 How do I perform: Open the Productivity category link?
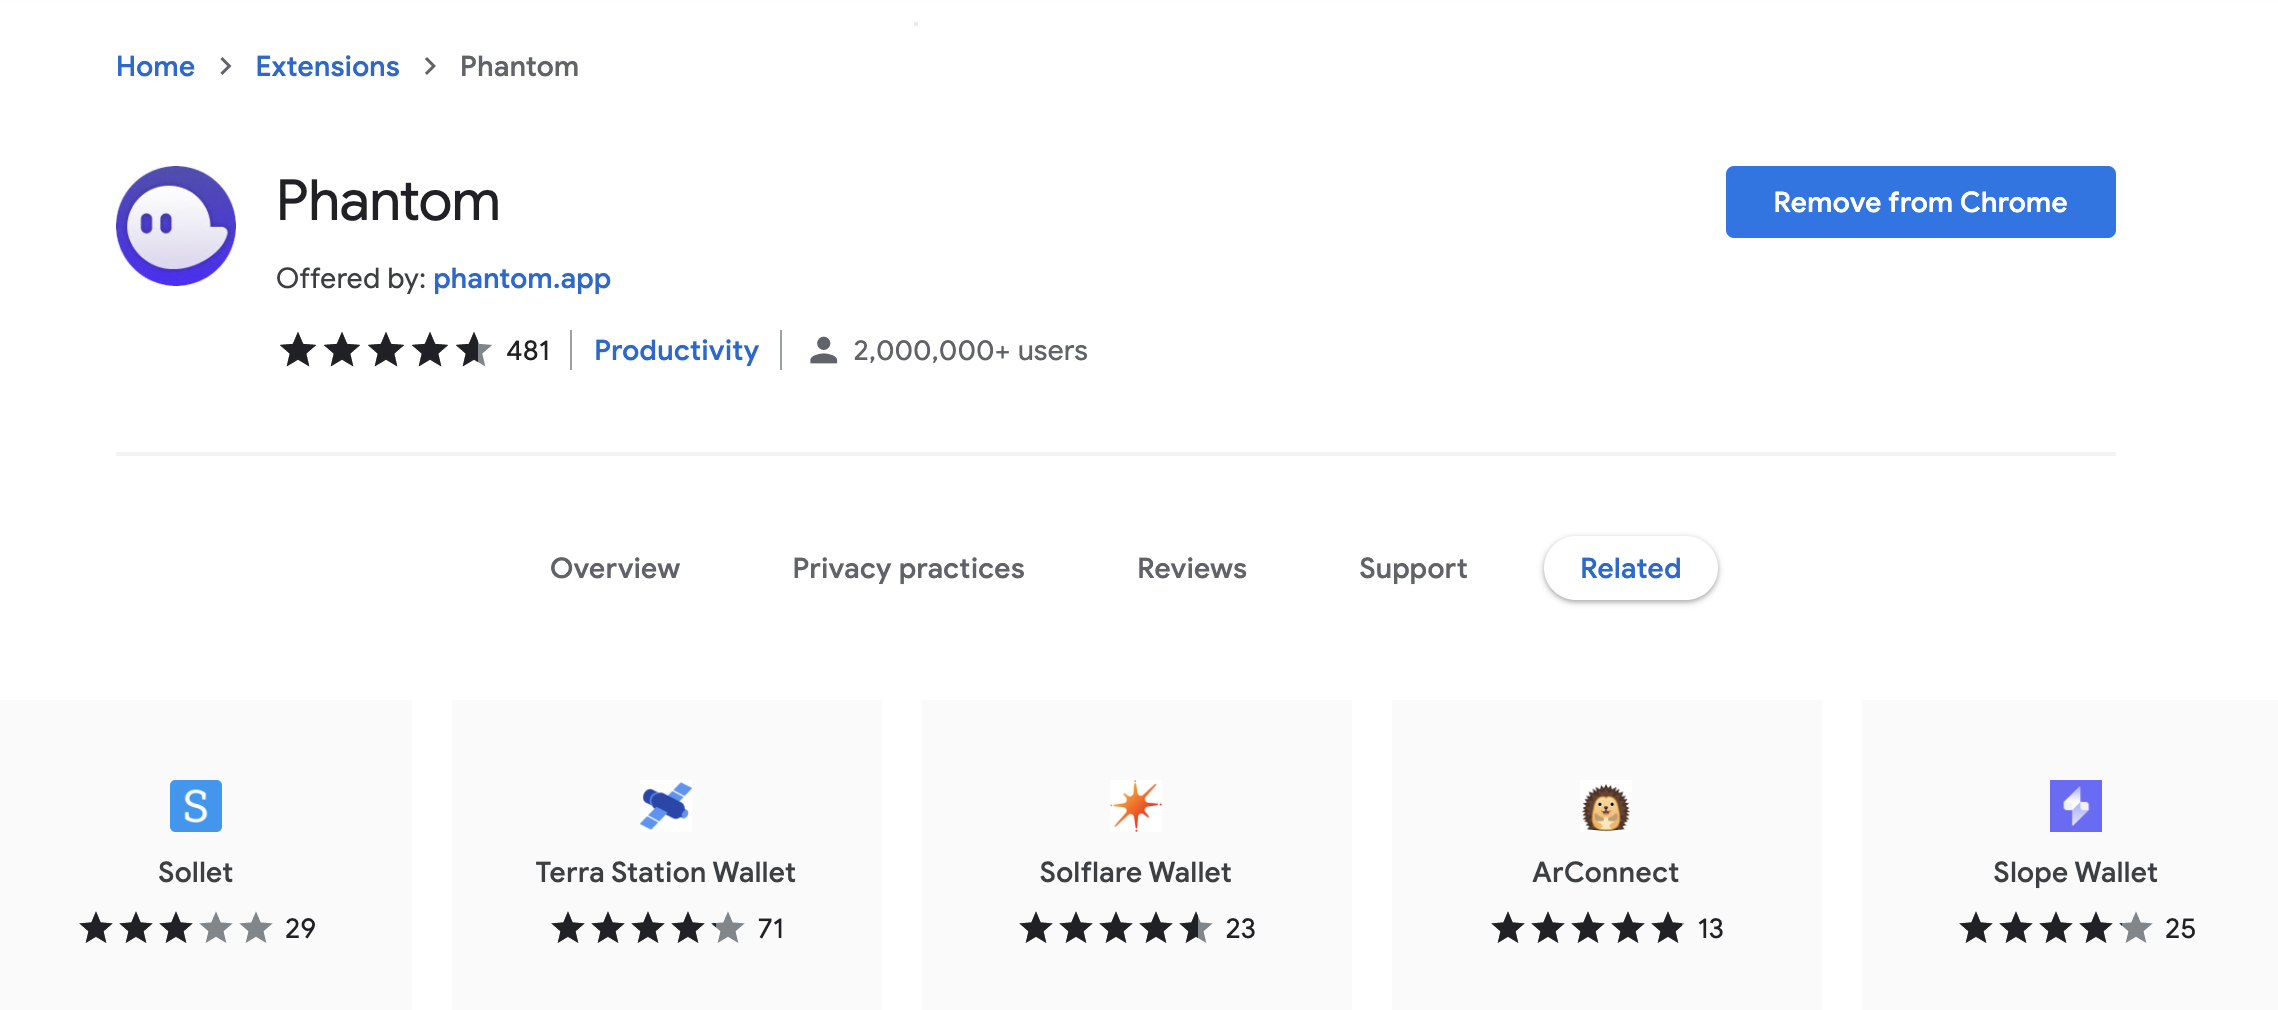click(x=676, y=350)
